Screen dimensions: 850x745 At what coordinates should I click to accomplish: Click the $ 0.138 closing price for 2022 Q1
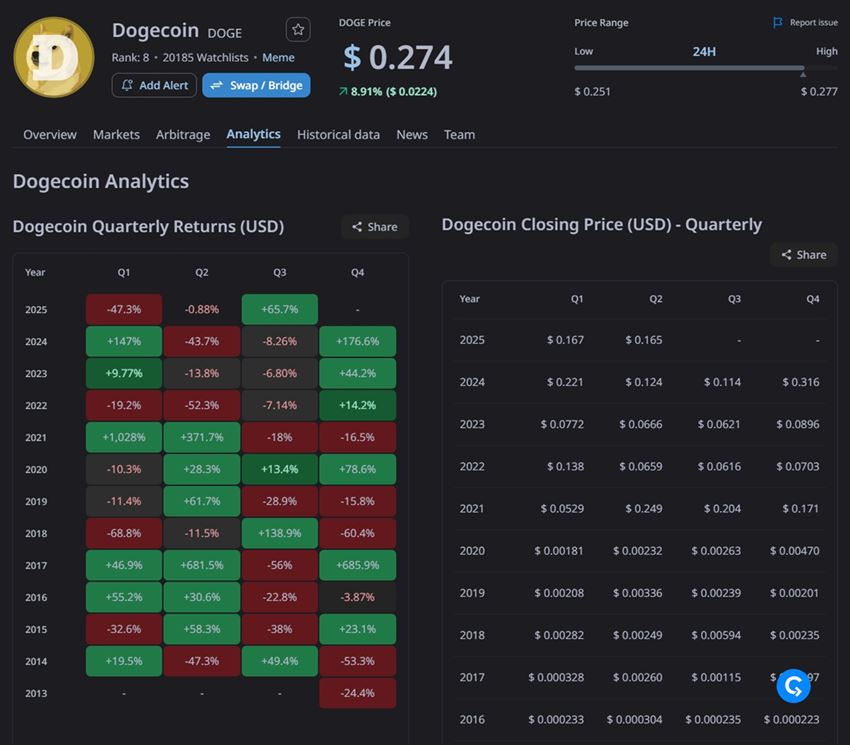click(x=565, y=467)
